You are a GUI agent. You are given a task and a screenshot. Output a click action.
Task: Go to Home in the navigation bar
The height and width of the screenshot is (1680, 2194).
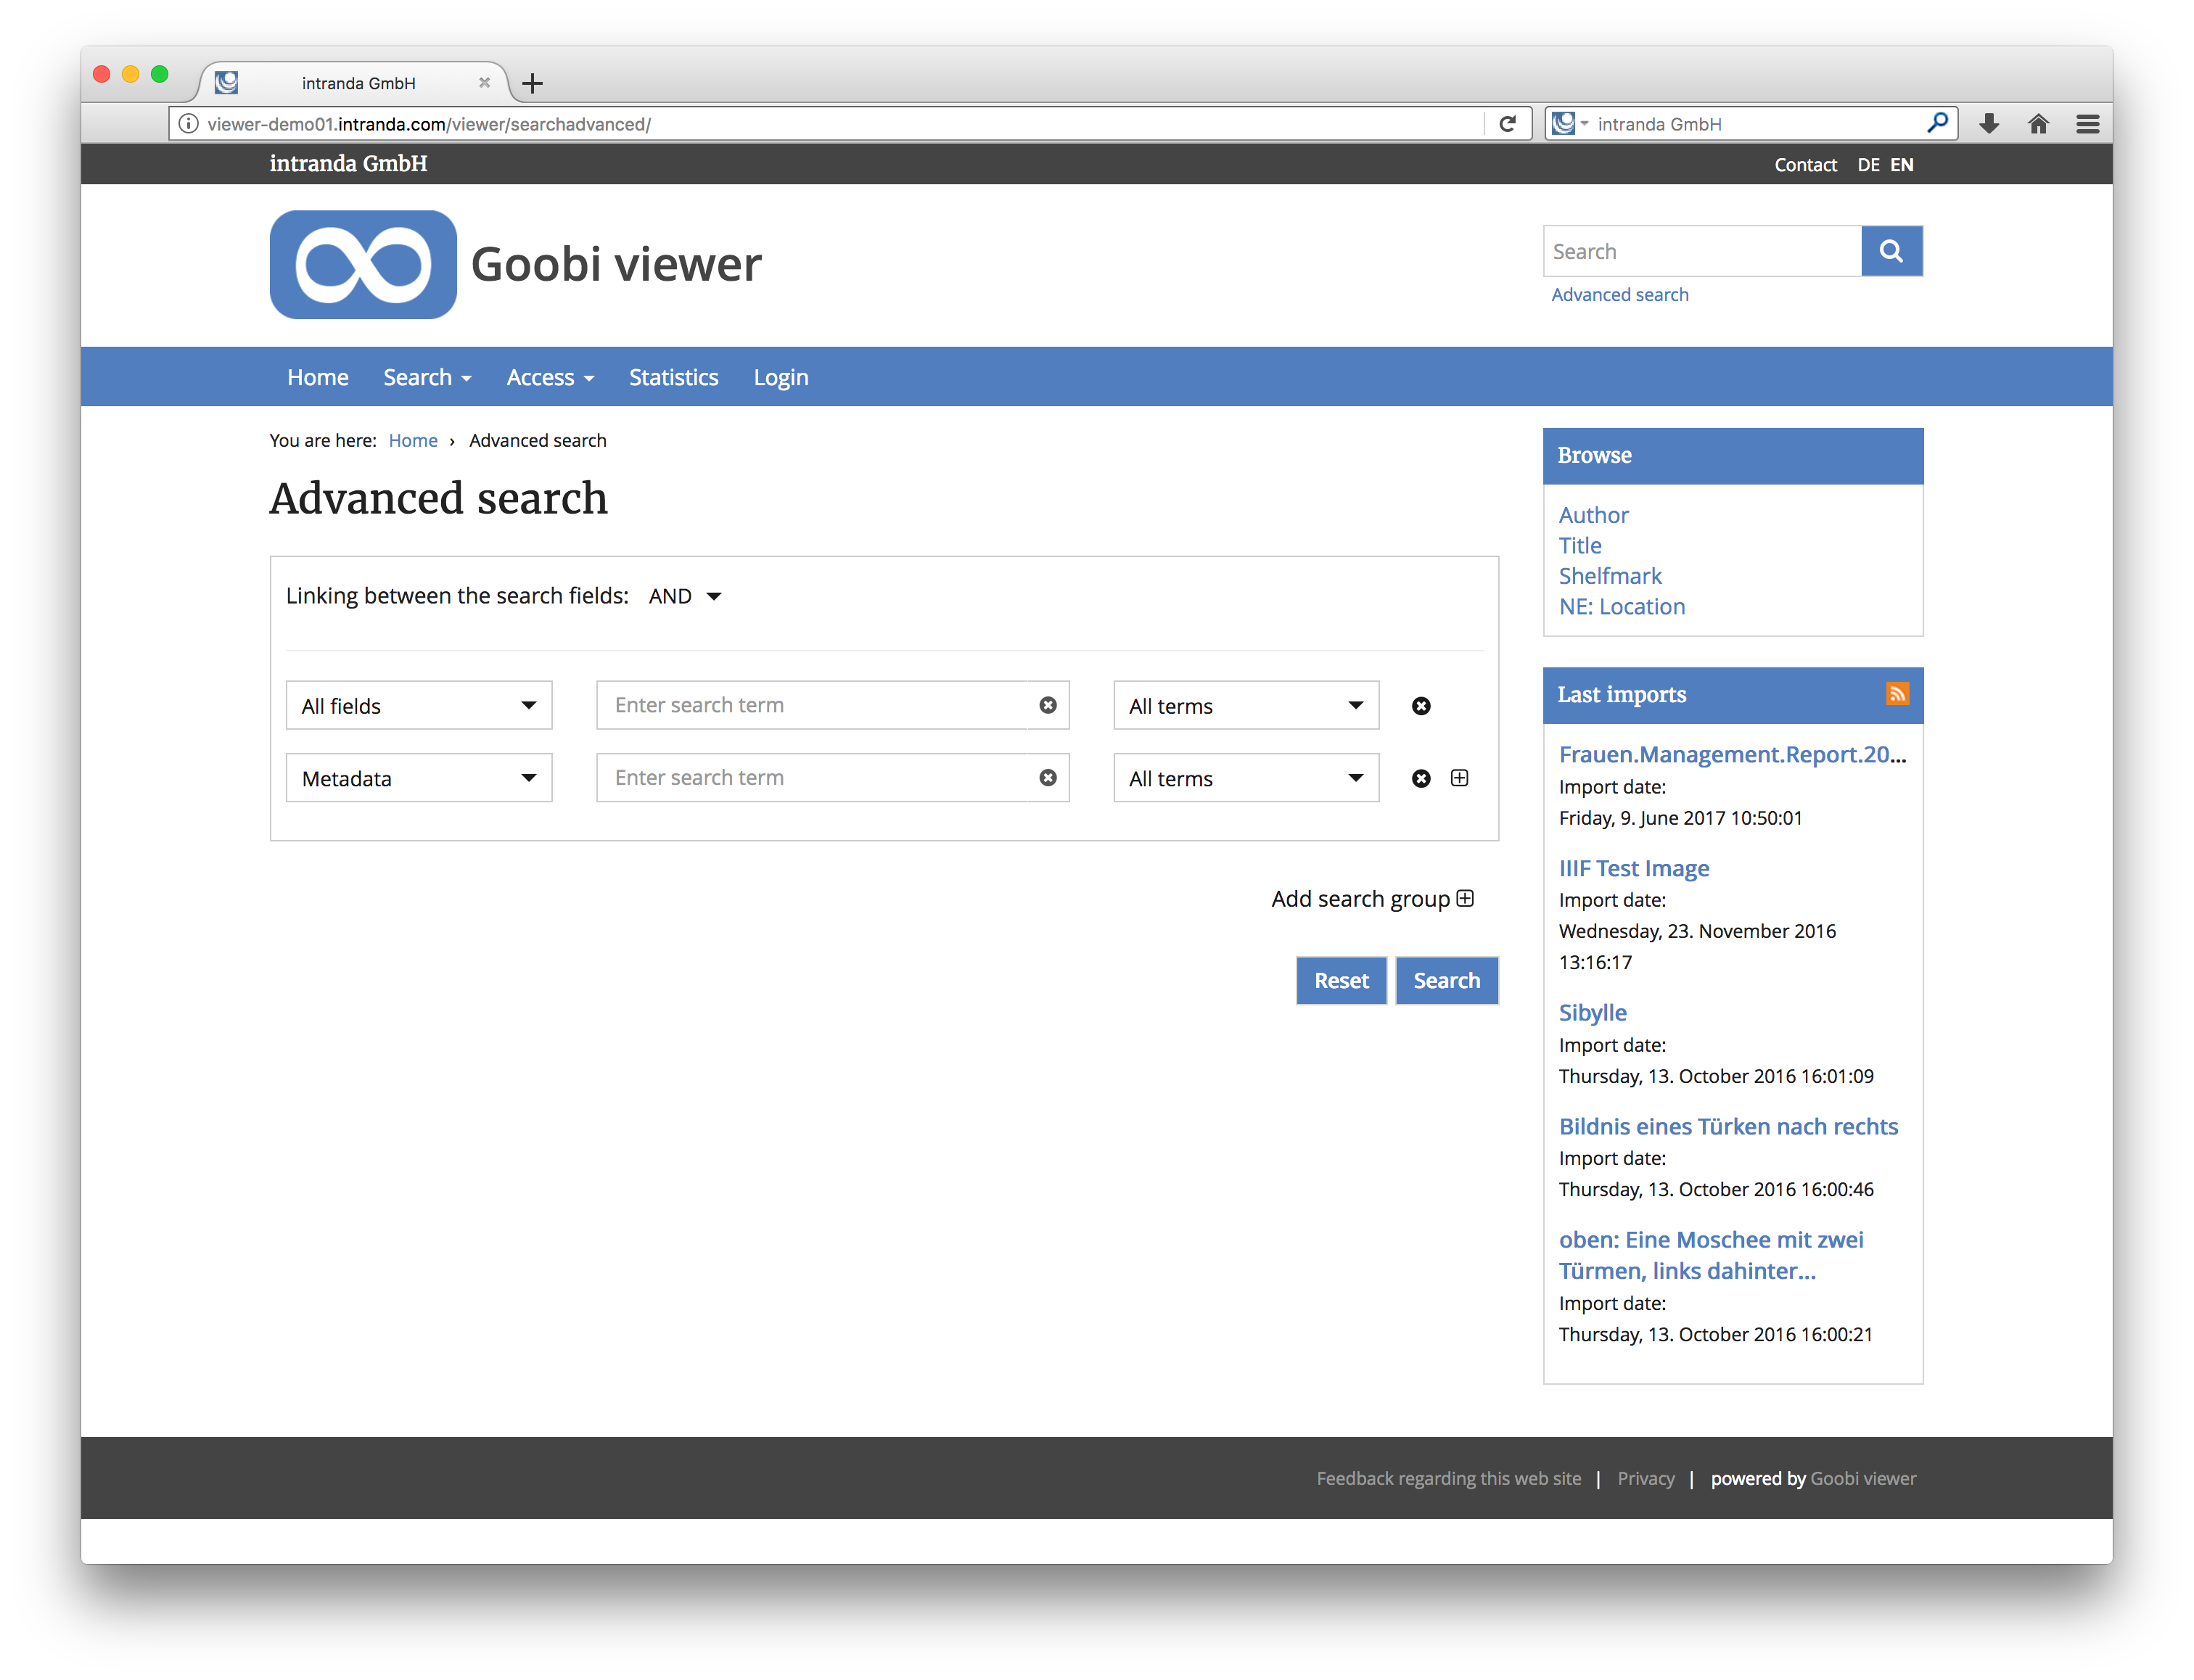click(x=318, y=377)
